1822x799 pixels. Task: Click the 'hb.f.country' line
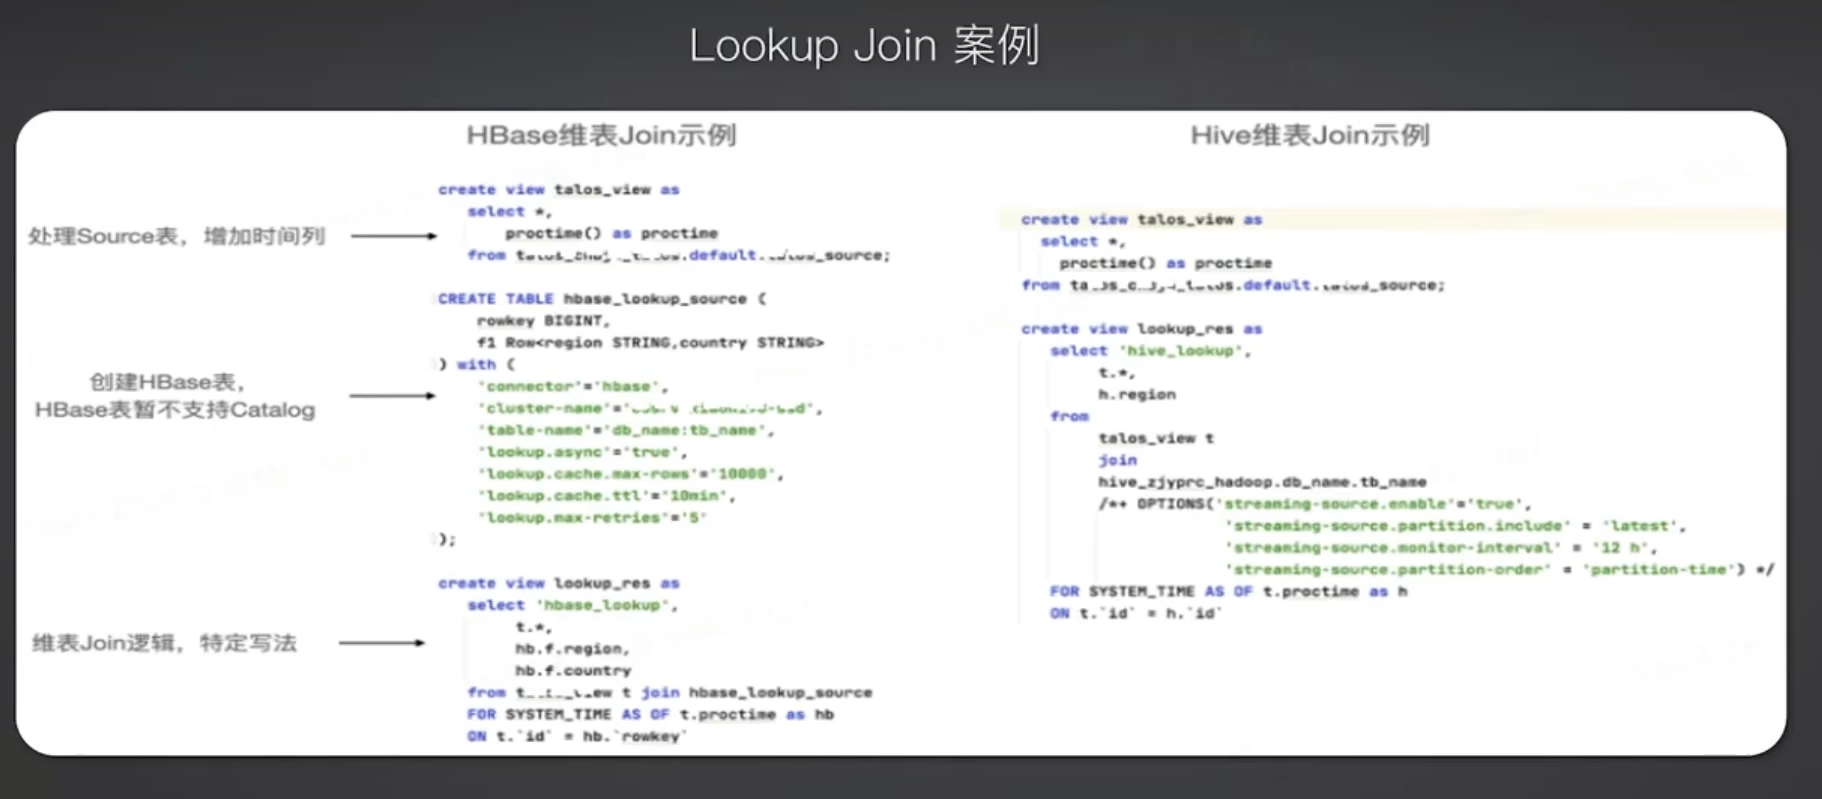573,671
